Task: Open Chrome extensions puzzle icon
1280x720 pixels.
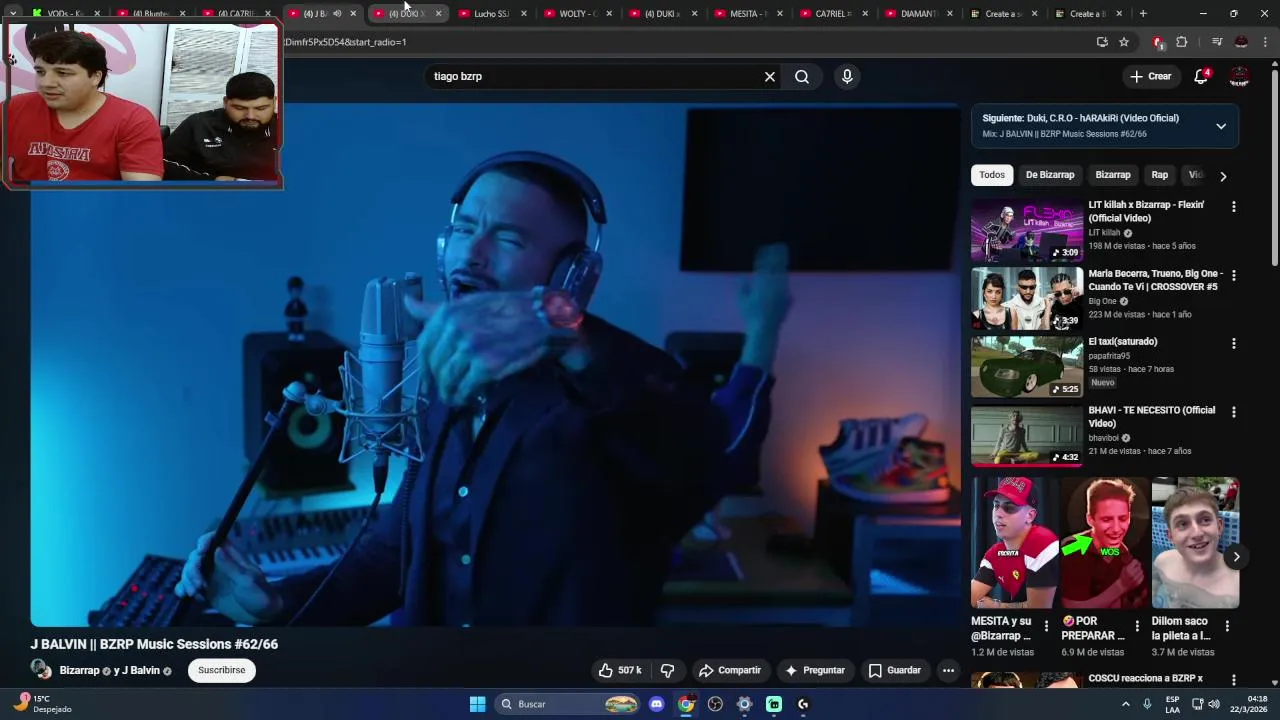Action: pos(1182,42)
